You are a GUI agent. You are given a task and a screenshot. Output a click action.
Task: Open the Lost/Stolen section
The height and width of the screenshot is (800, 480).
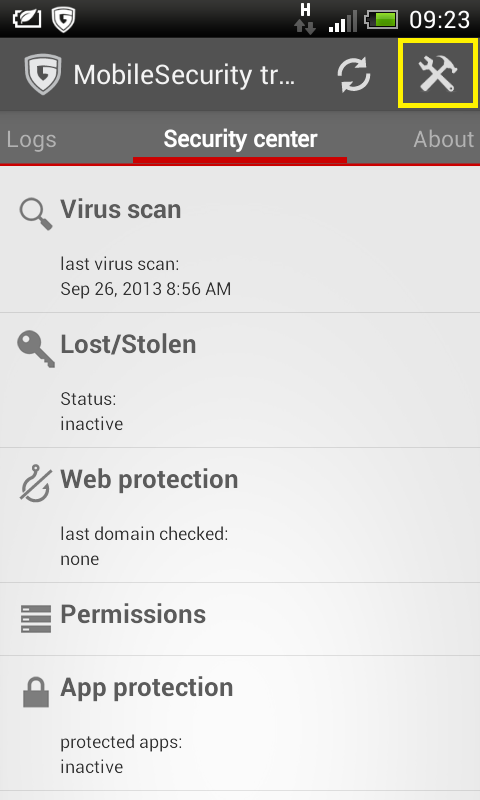coord(240,381)
